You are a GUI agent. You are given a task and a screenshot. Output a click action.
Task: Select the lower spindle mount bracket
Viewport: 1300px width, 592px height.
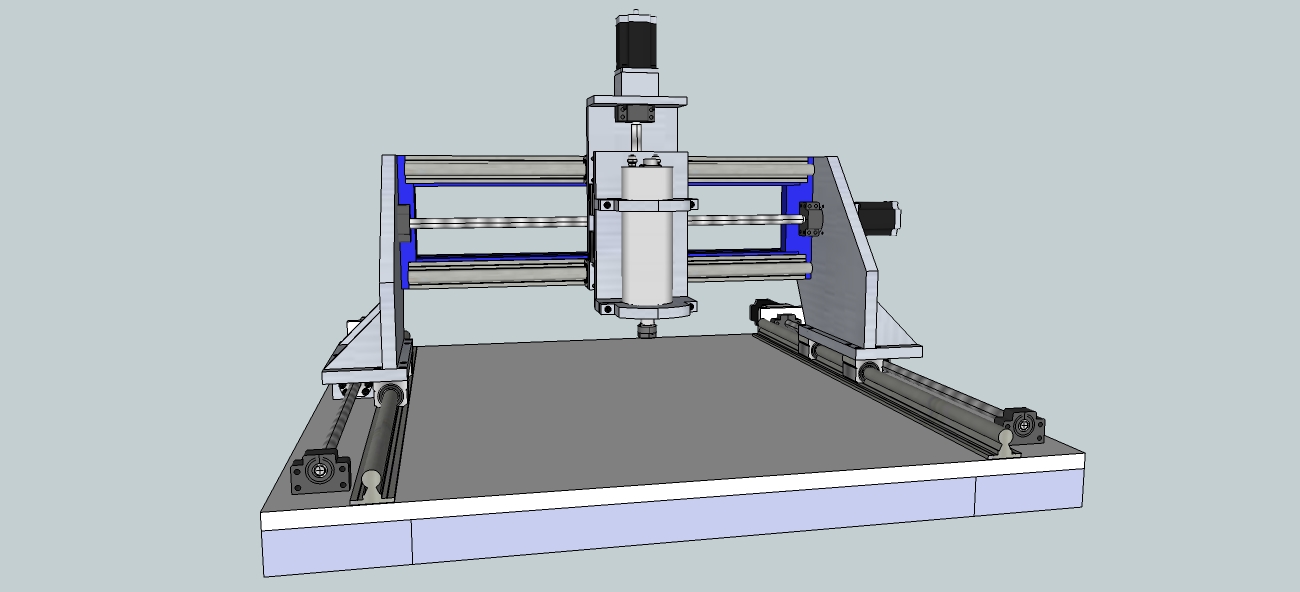645,306
